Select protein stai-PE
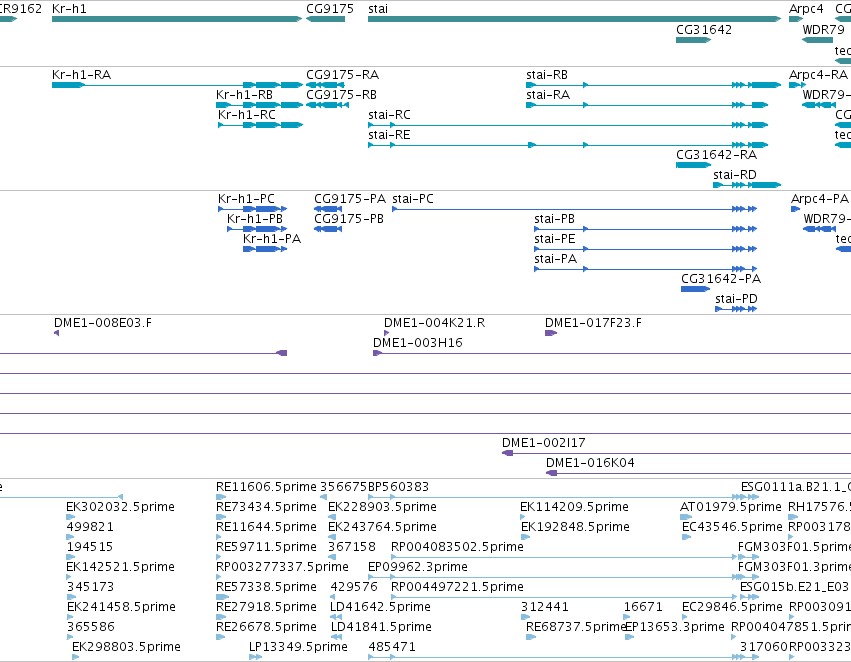Image resolution: width=851 pixels, height=662 pixels. pyautogui.click(x=645, y=249)
